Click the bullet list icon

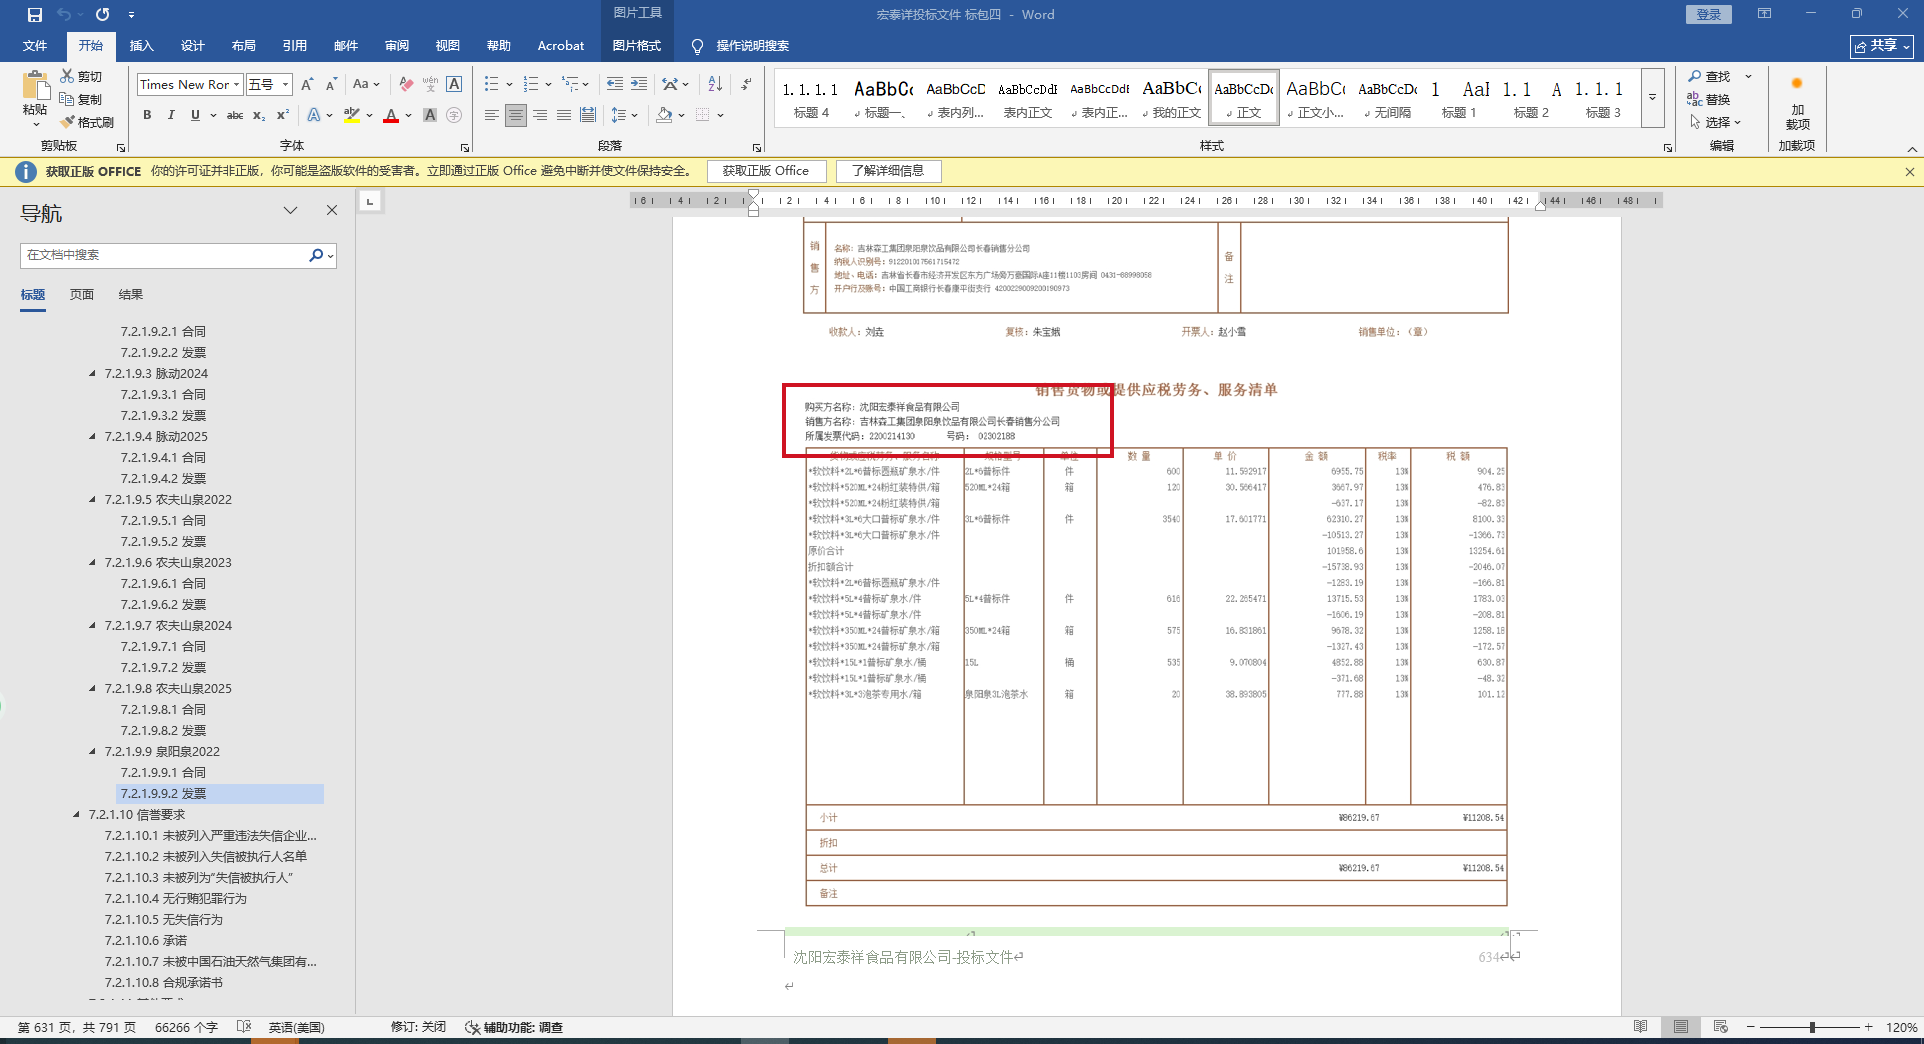click(x=491, y=84)
